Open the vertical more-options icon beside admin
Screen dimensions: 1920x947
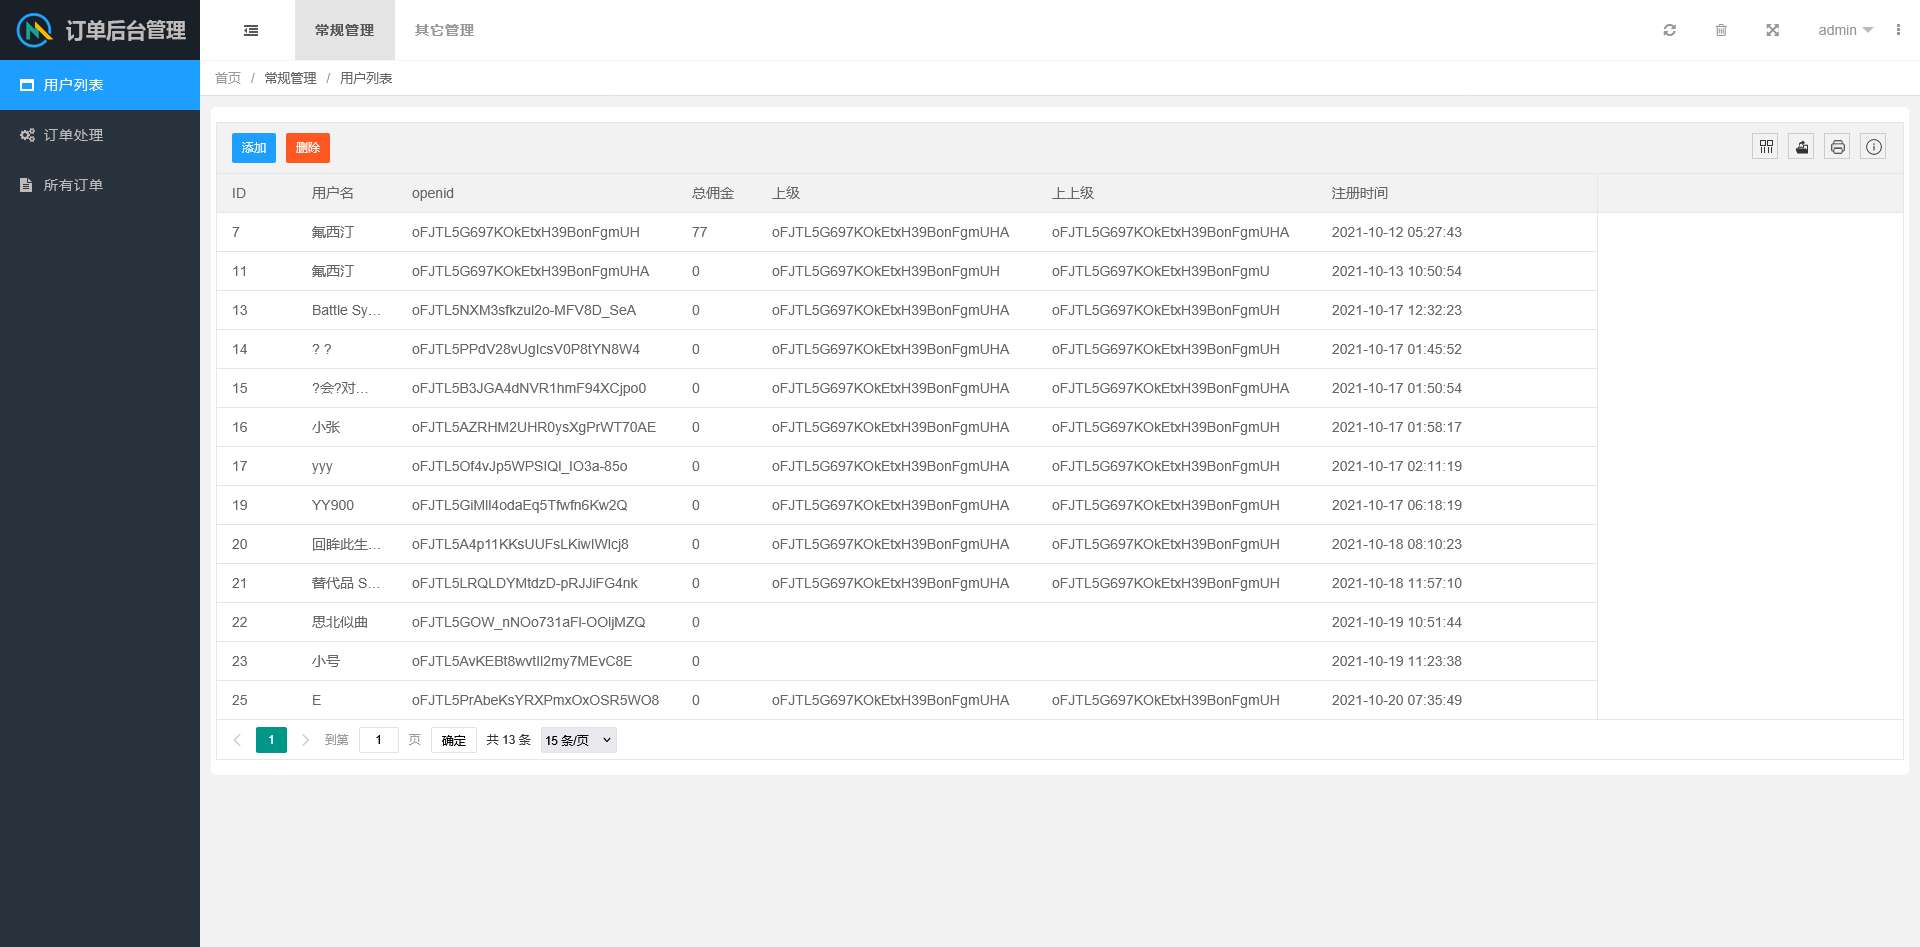(x=1898, y=30)
